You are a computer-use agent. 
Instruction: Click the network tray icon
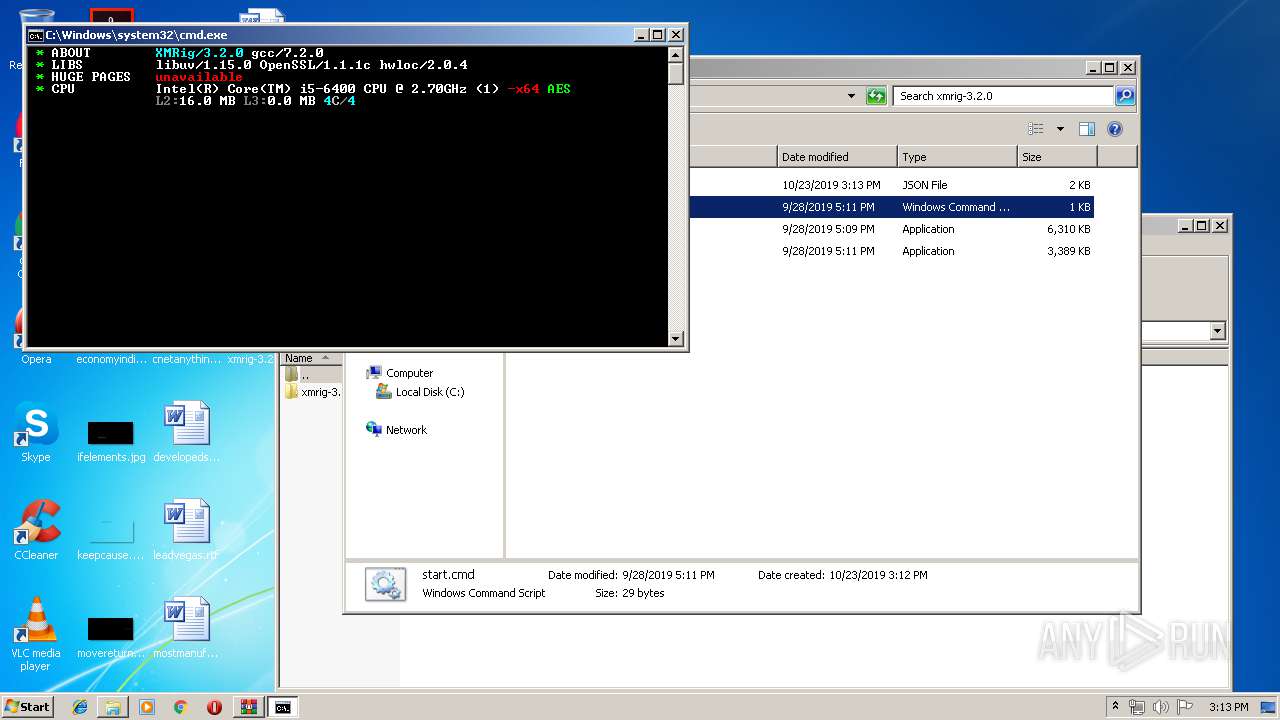pyautogui.click(x=1137, y=707)
